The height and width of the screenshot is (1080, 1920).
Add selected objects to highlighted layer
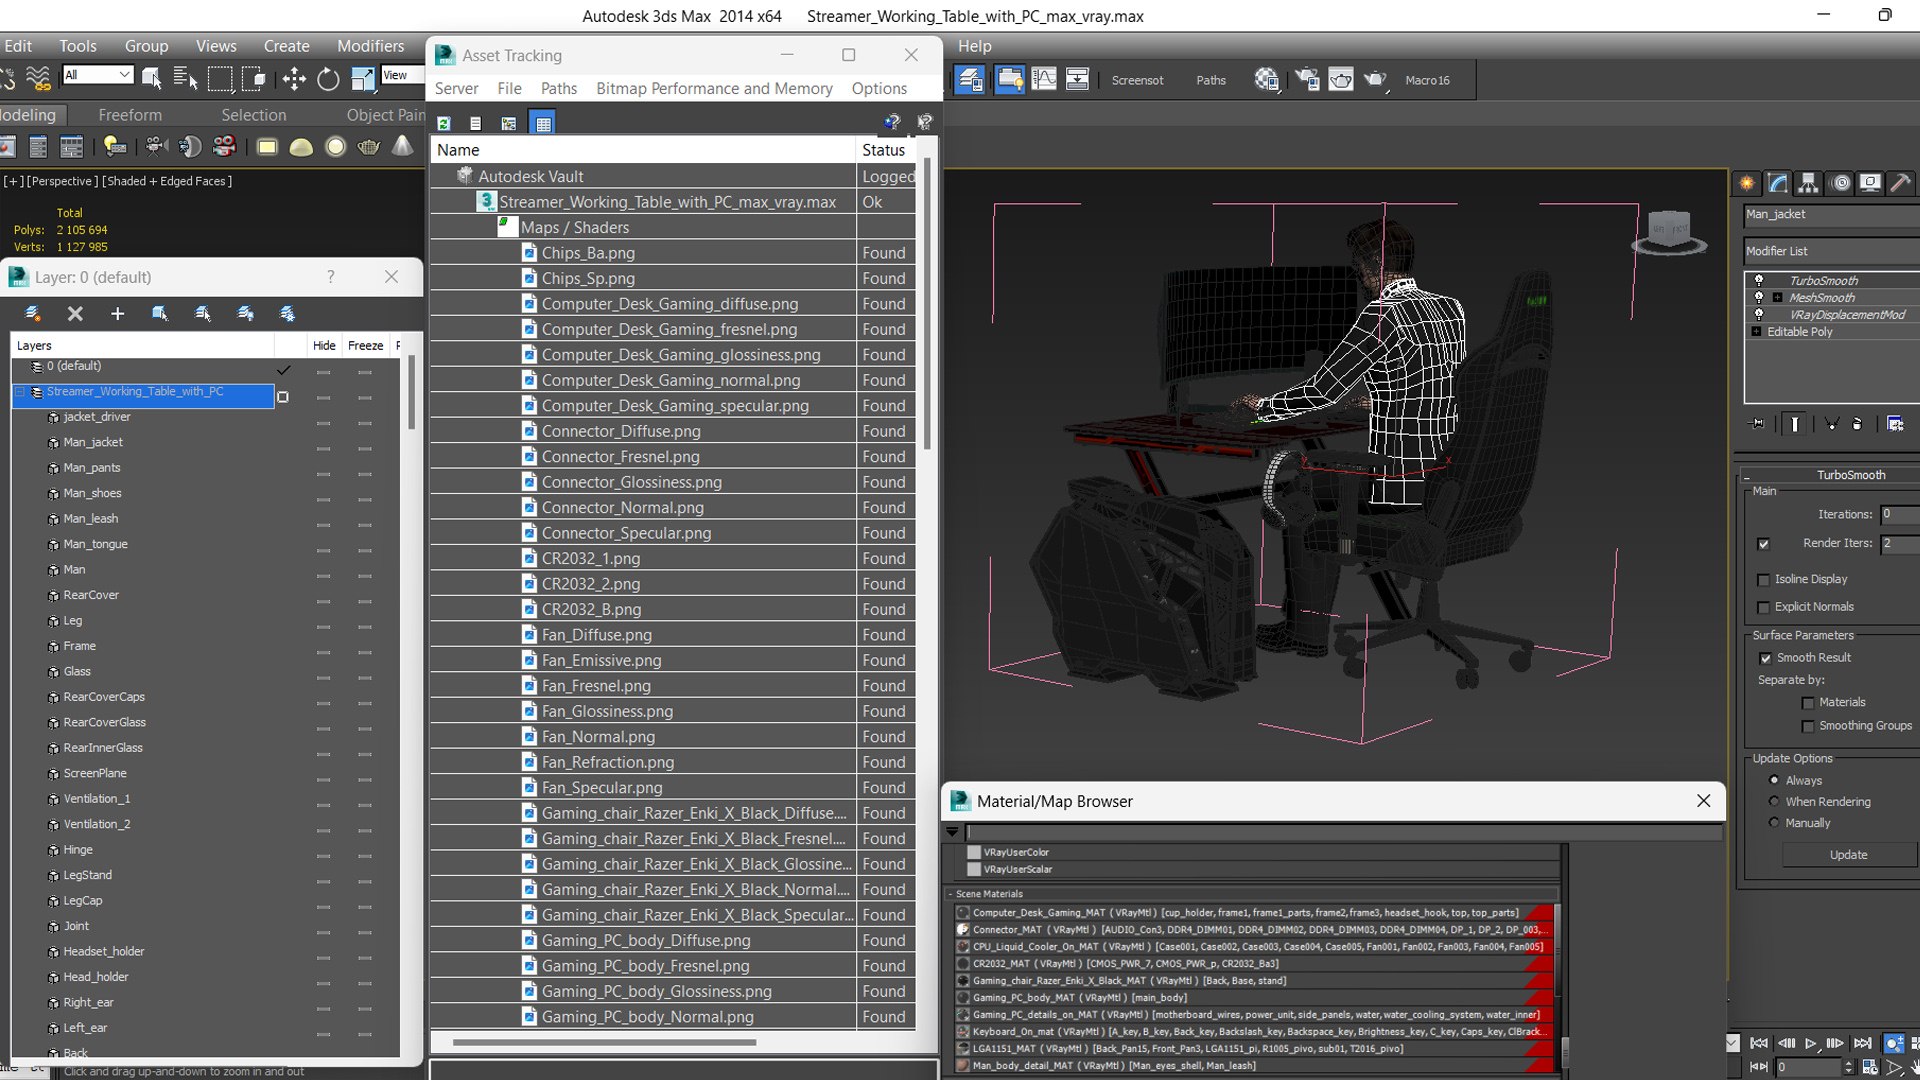click(117, 314)
